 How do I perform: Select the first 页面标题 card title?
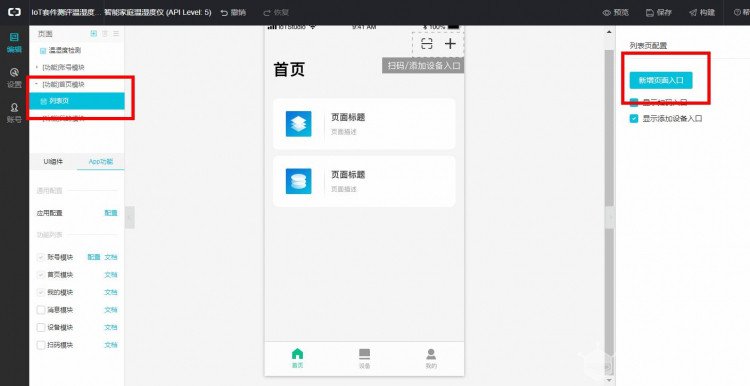tap(348, 118)
